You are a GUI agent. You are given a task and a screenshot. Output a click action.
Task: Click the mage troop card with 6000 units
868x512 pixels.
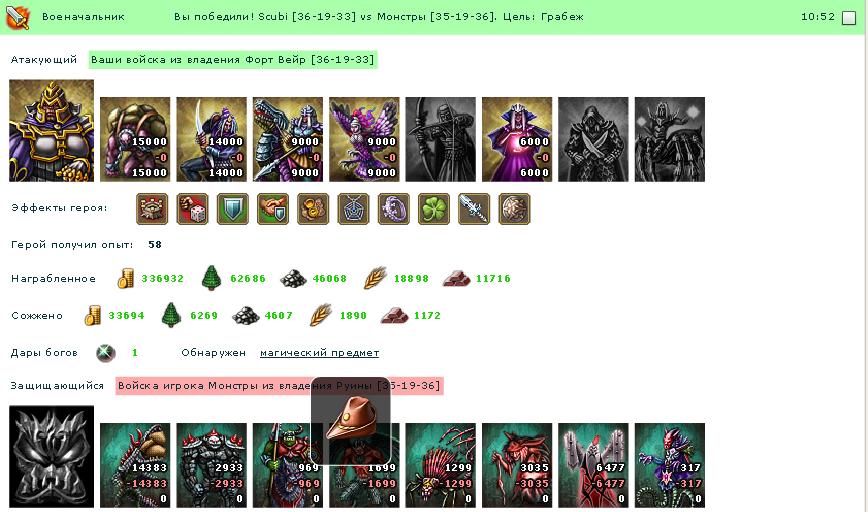[x=517, y=139]
